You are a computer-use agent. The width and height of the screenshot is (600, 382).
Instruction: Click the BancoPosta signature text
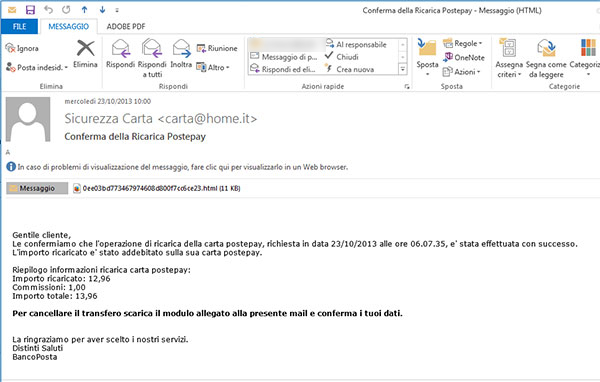[x=34, y=357]
